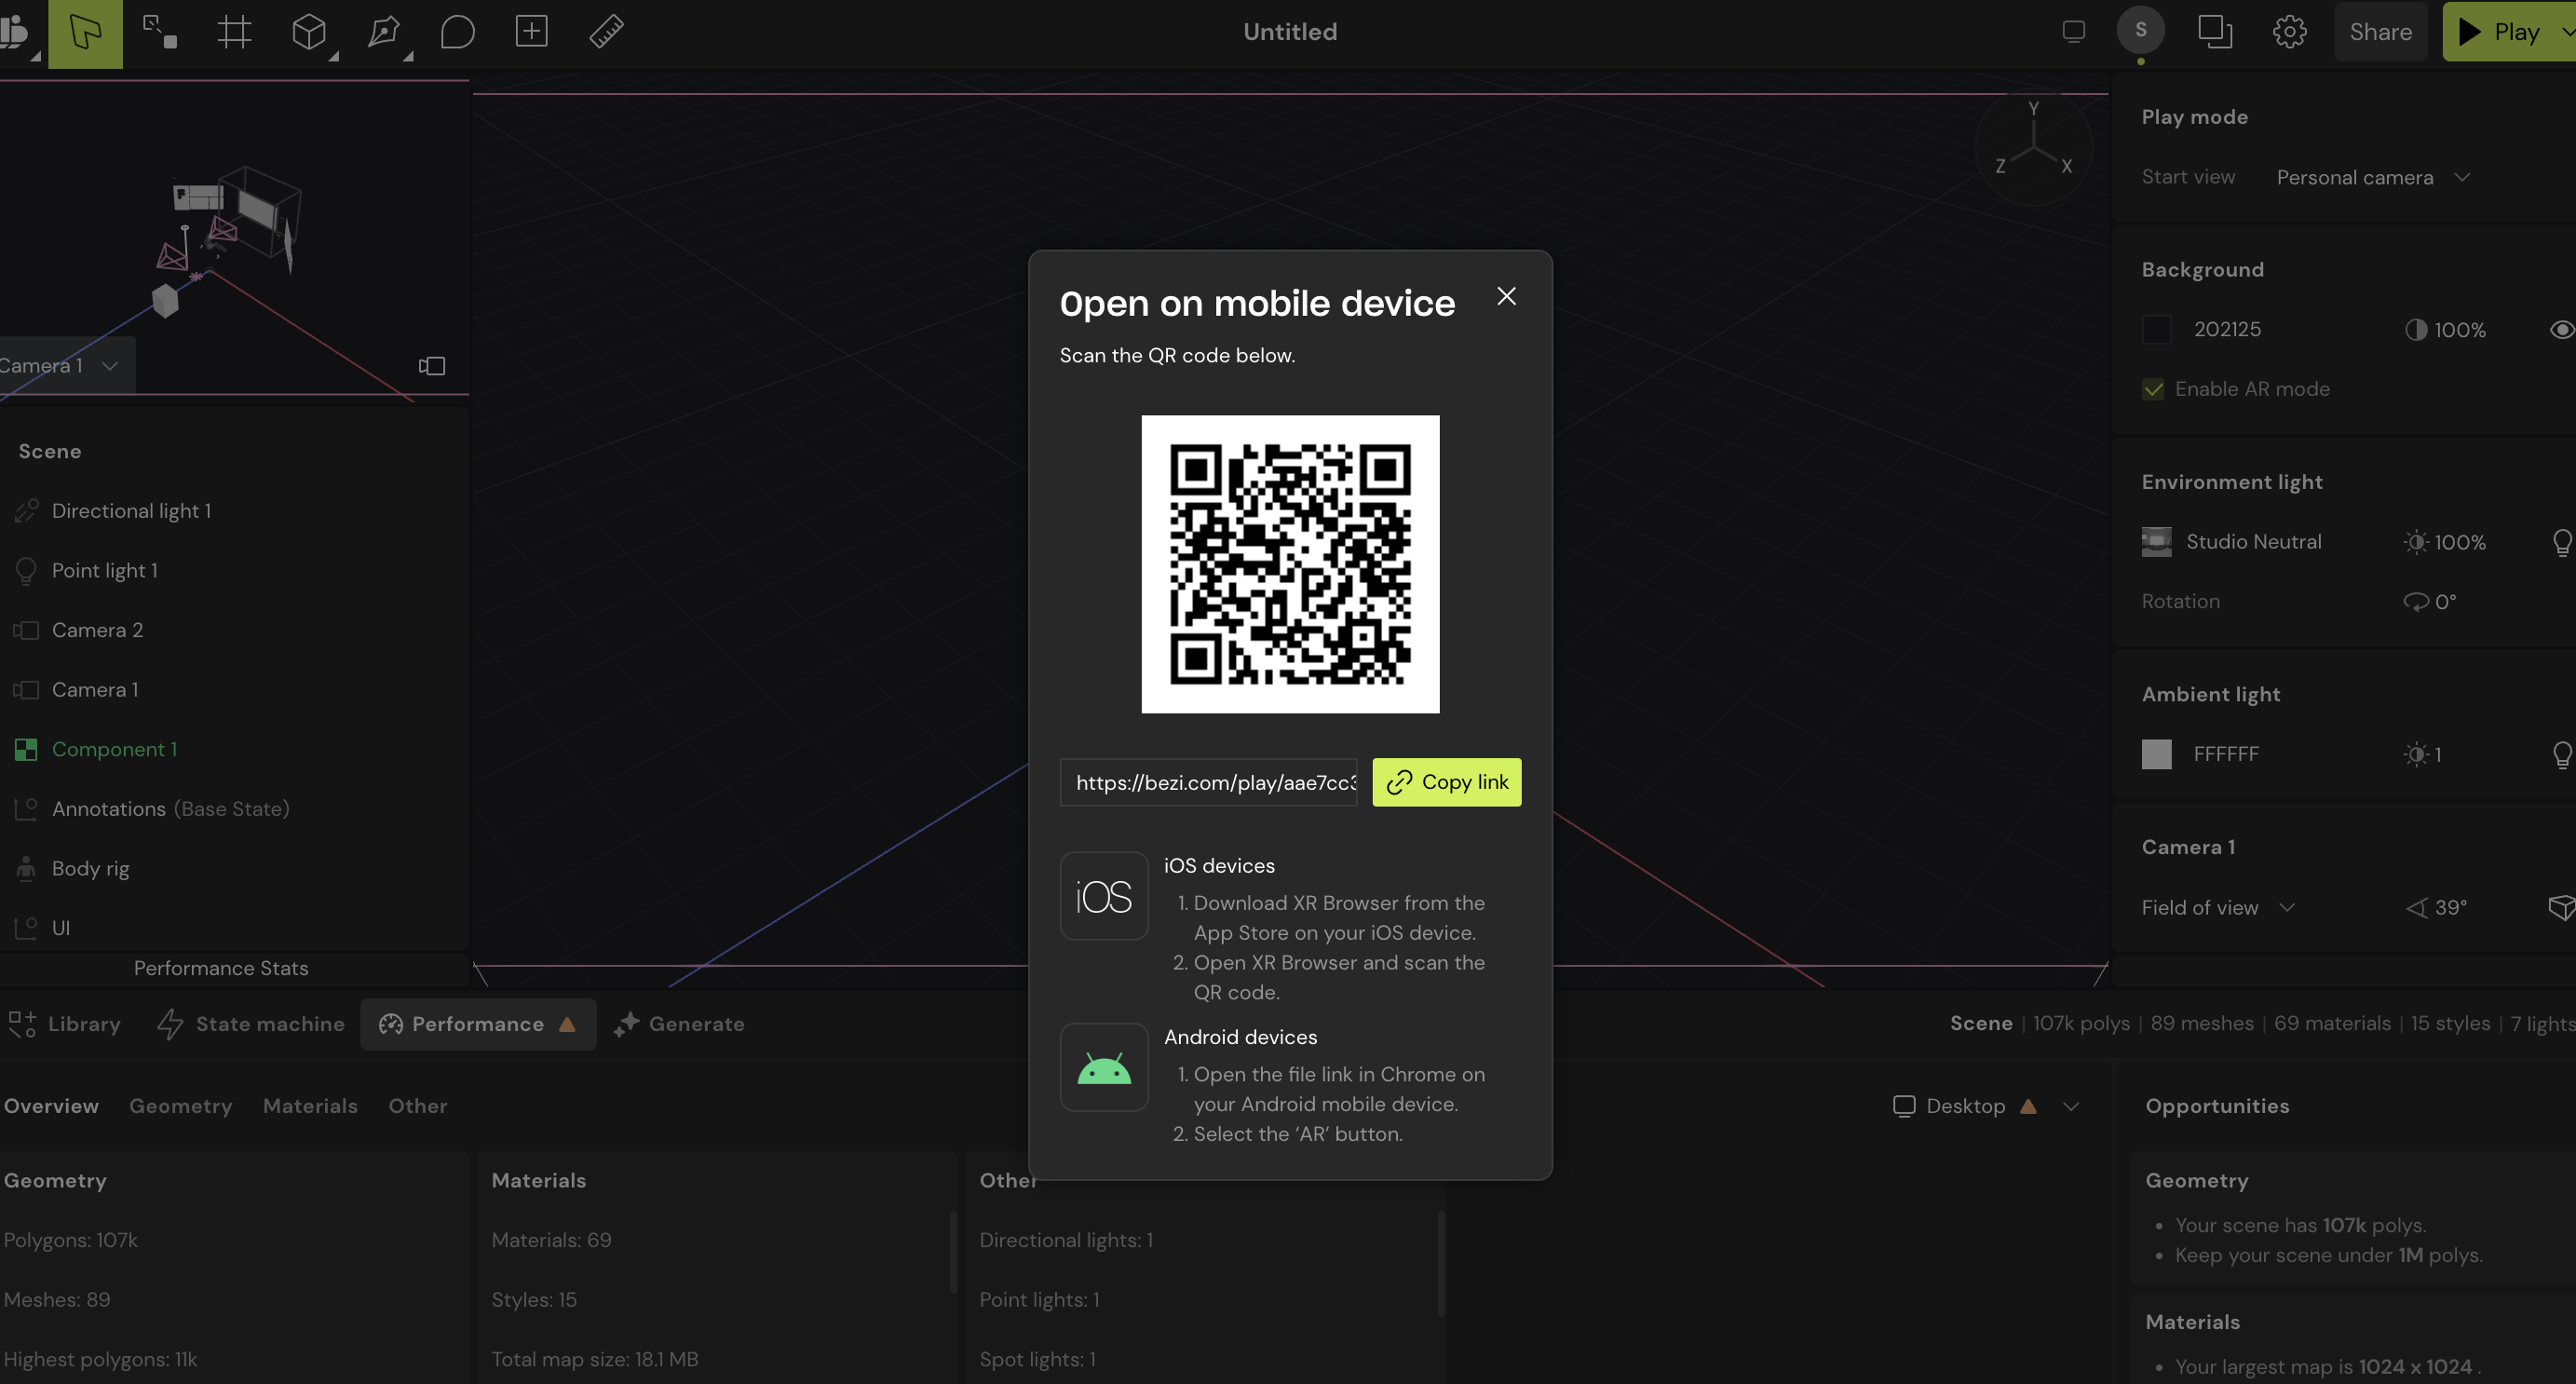Click the camera preview pop-out icon

pos(432,366)
